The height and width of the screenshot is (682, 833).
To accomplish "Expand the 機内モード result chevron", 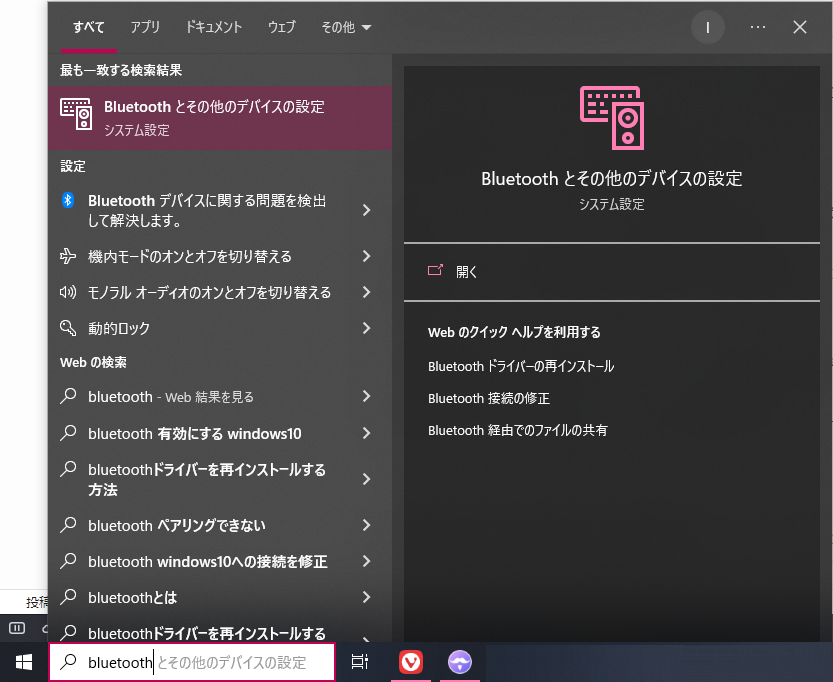I will click(x=367, y=257).
